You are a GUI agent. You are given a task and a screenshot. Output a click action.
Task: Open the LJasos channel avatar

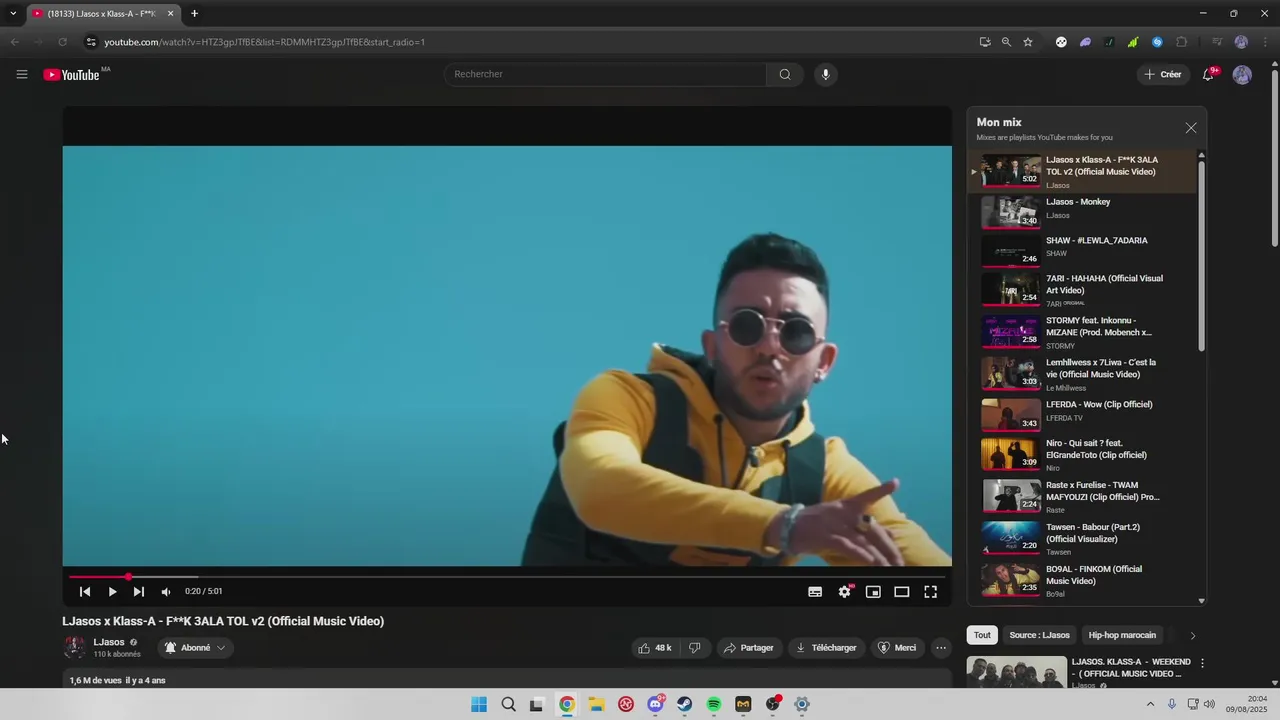coord(75,648)
